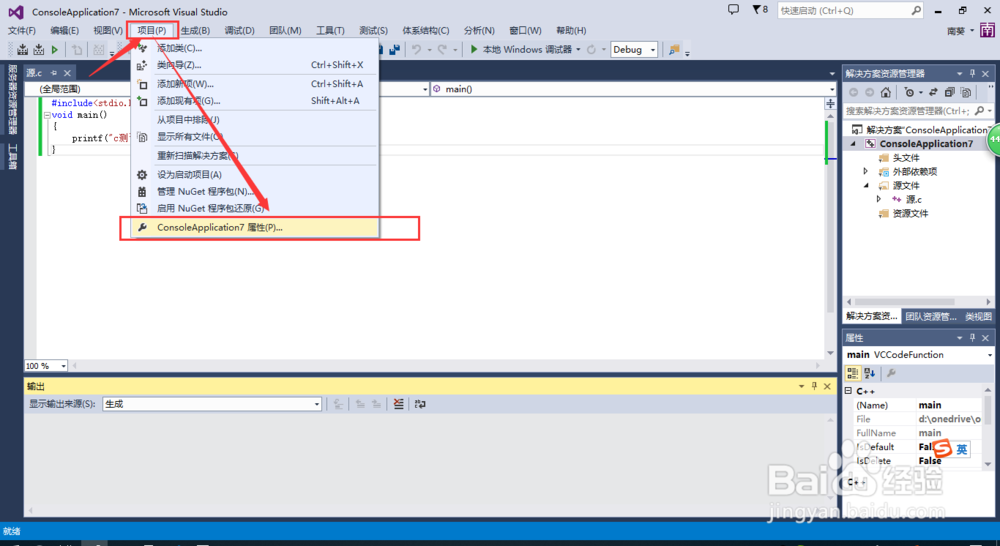This screenshot has width=1000, height=546.
Task: Click the Solution Explorer search field
Action: [x=918, y=111]
